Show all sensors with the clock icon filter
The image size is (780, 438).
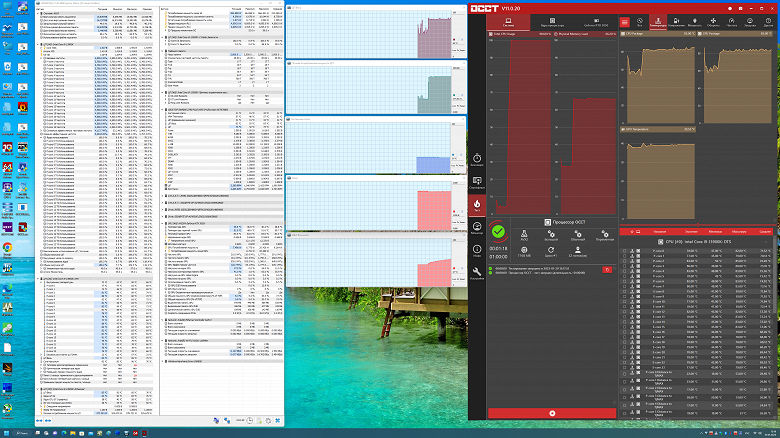click(640, 22)
